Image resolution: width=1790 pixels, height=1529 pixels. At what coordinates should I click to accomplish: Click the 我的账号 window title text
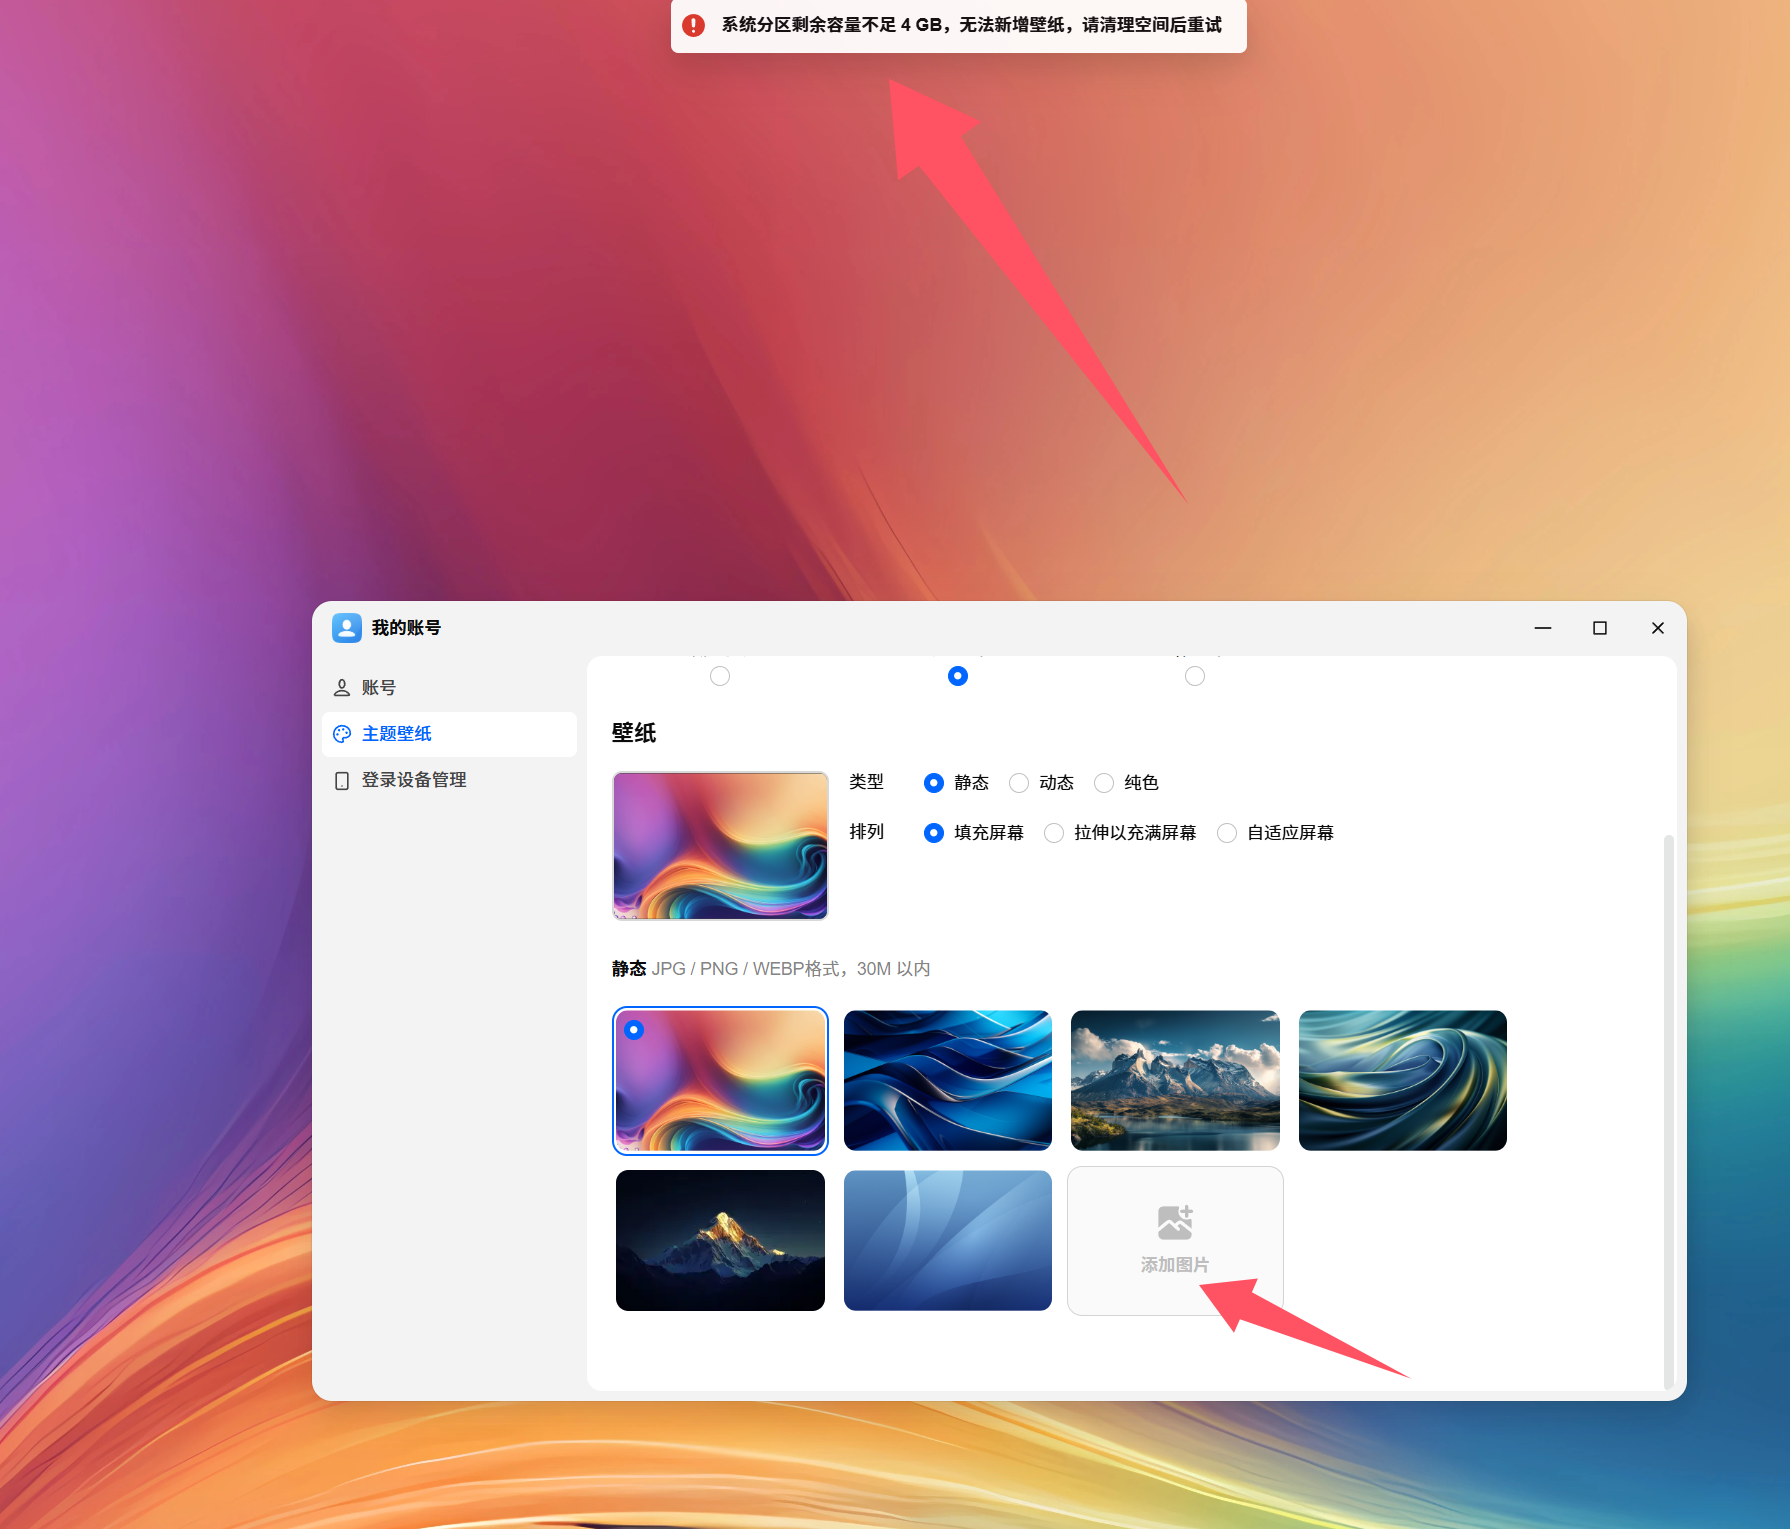[406, 628]
